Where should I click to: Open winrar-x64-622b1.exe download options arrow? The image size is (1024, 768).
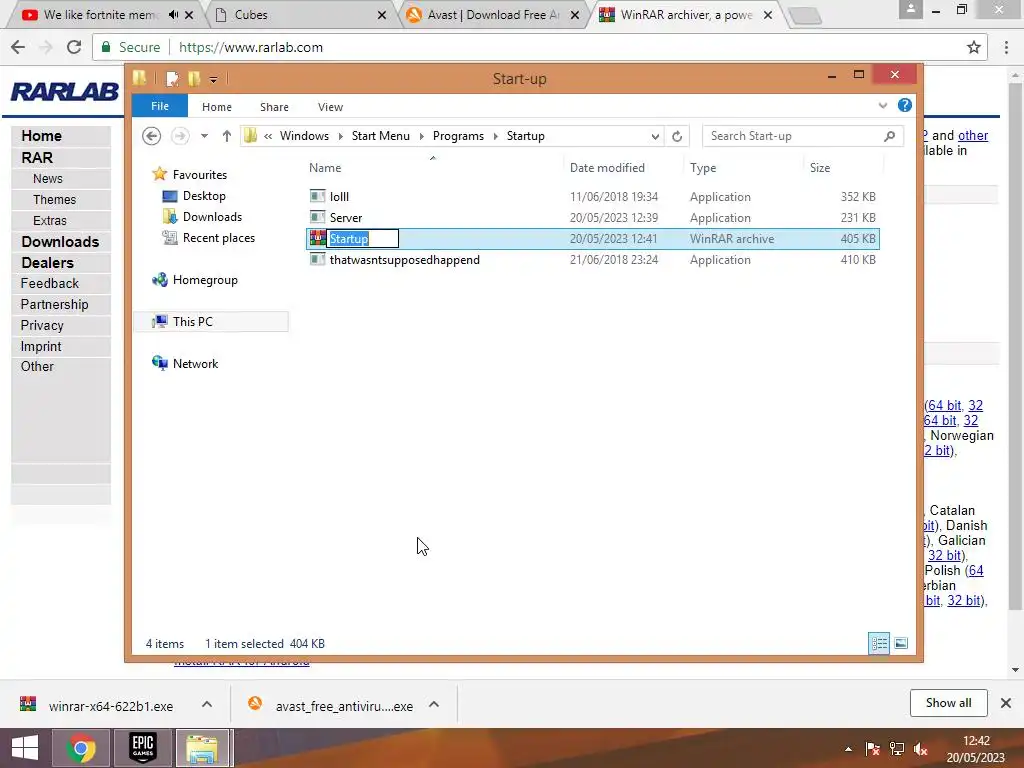[207, 704]
